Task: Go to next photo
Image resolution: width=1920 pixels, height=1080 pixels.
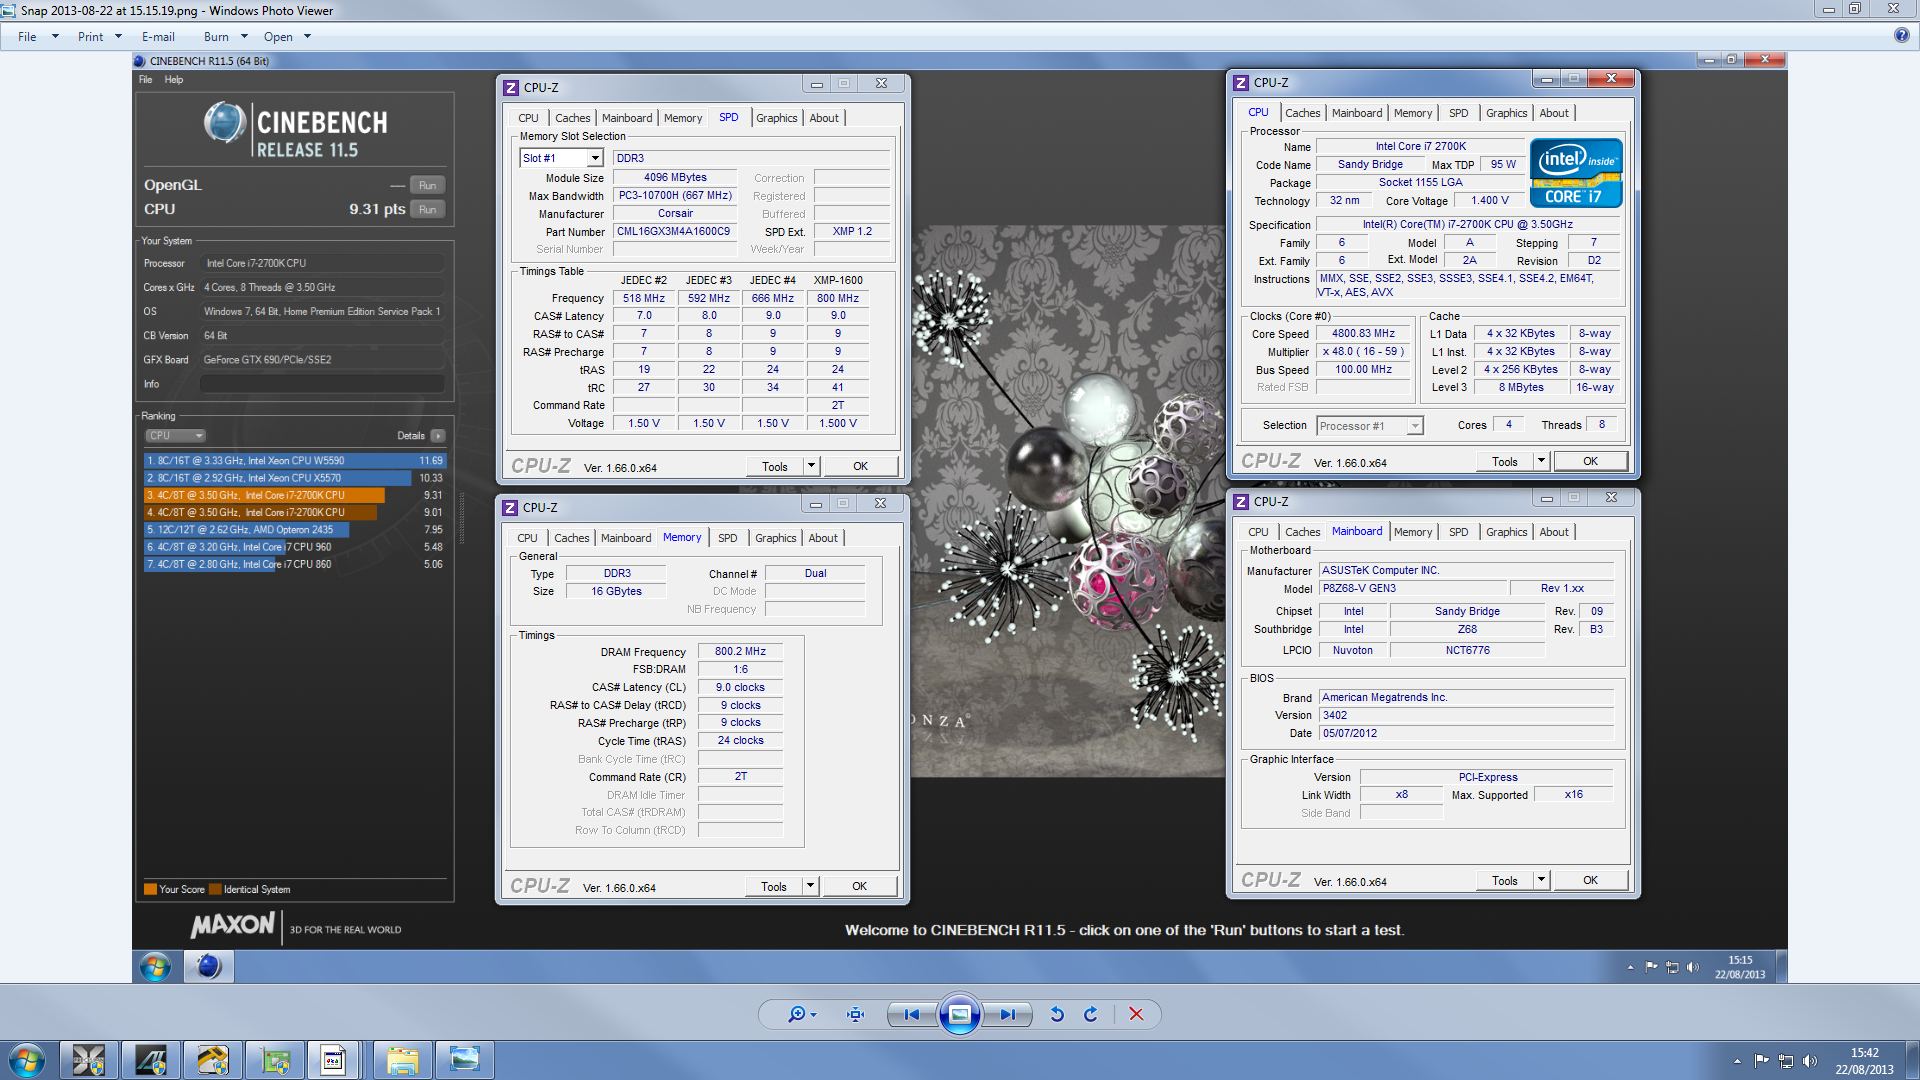Action: pyautogui.click(x=1007, y=1014)
